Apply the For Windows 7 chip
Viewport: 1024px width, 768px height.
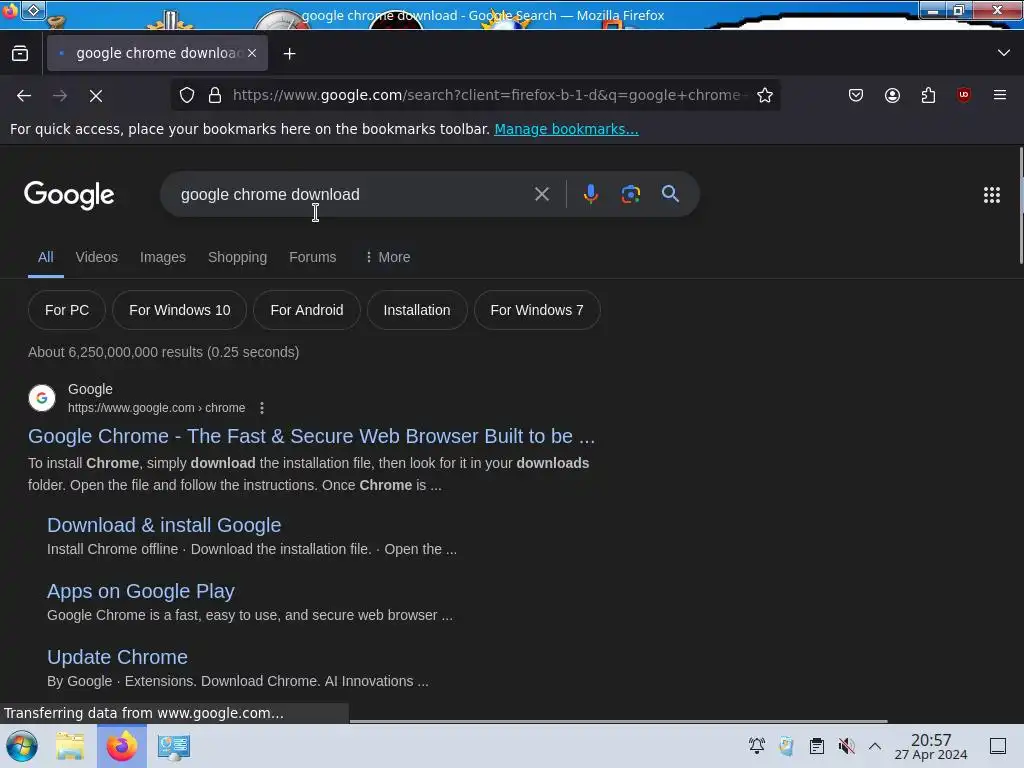tap(537, 310)
